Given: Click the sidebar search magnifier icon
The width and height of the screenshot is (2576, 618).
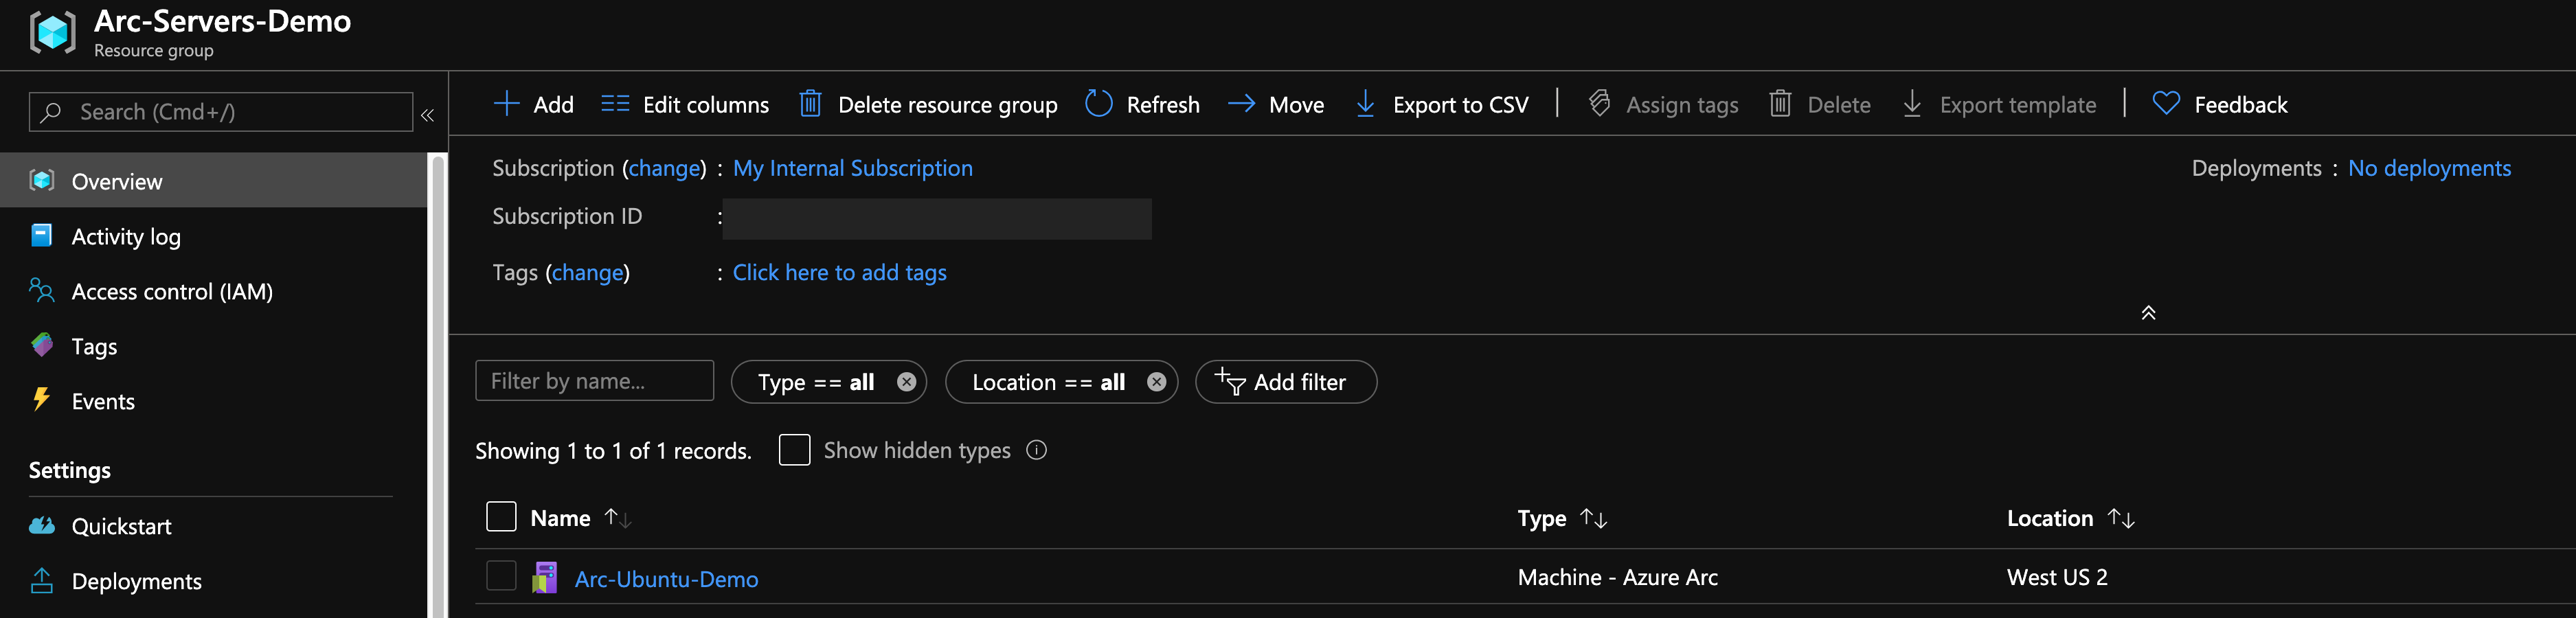Looking at the screenshot, I should pos(51,112).
